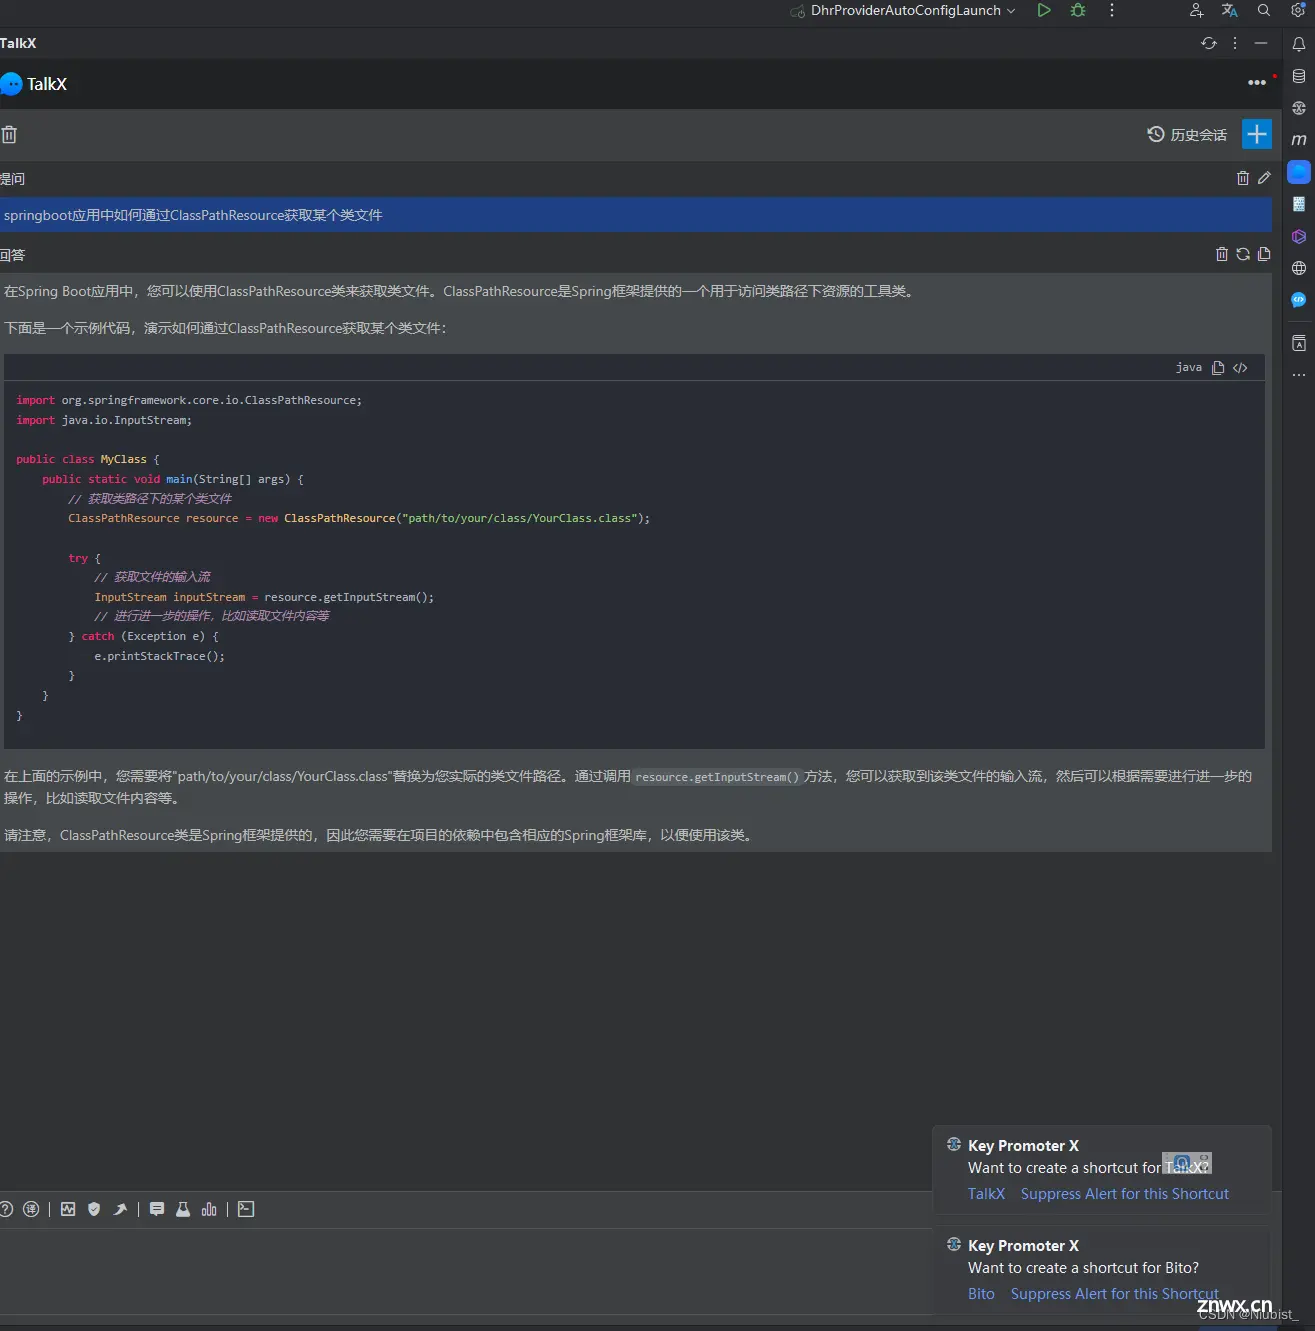
Task: Open Bito chat sidebar icon
Action: tap(1299, 300)
